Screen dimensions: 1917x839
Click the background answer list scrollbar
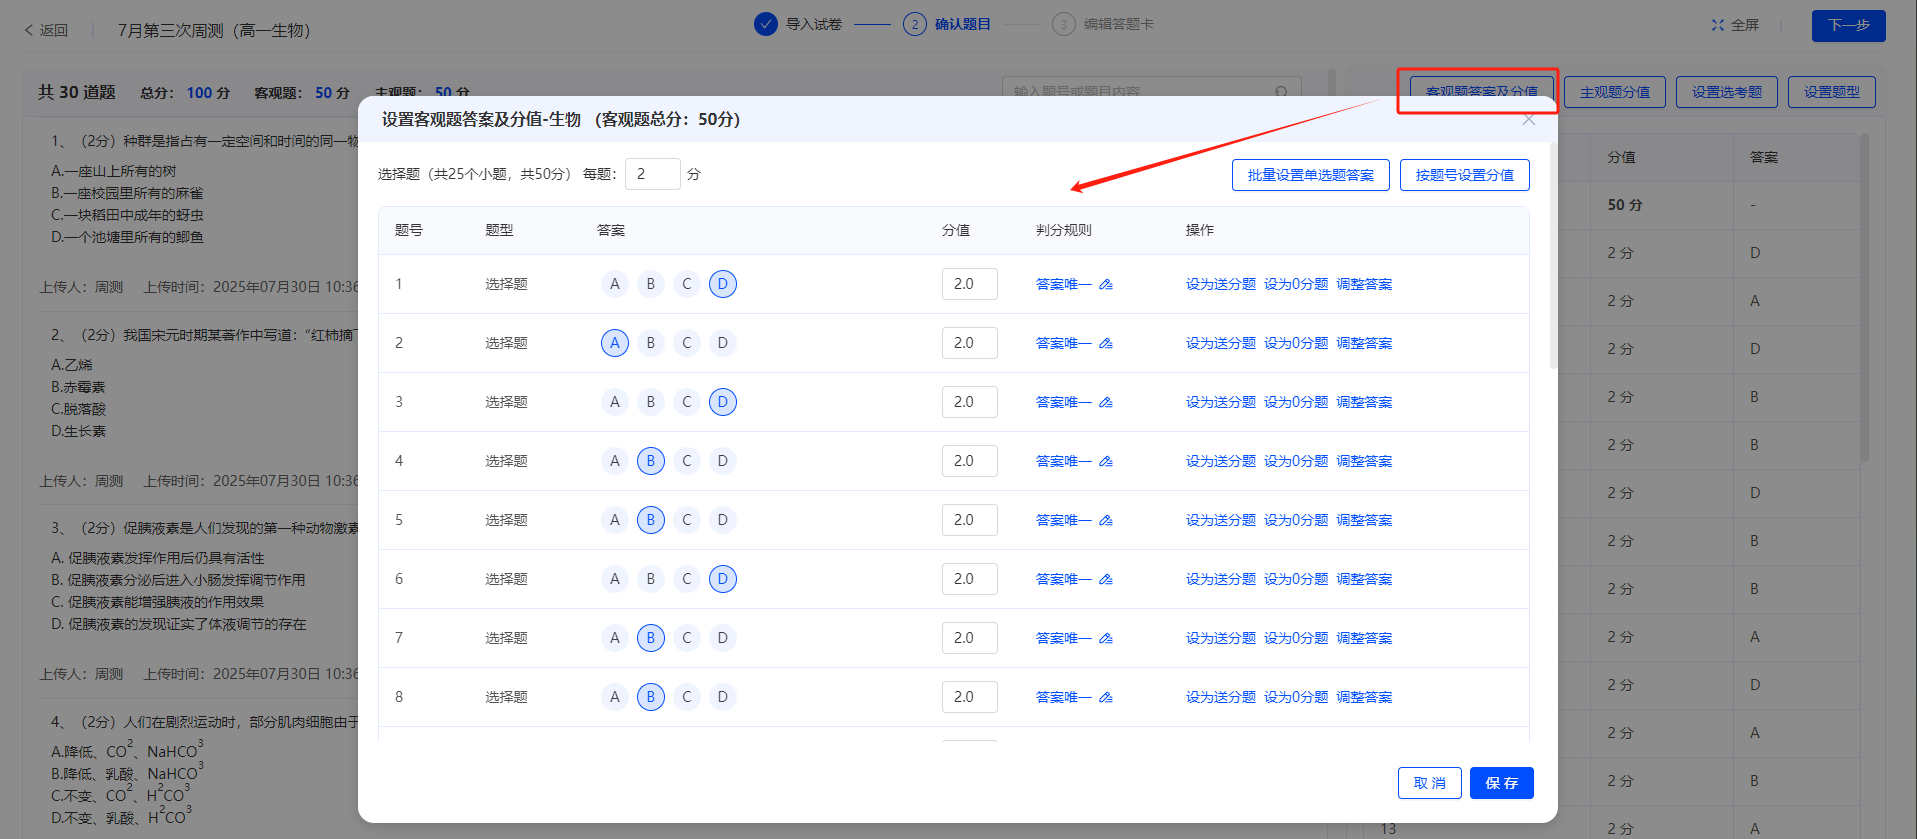point(1864,298)
